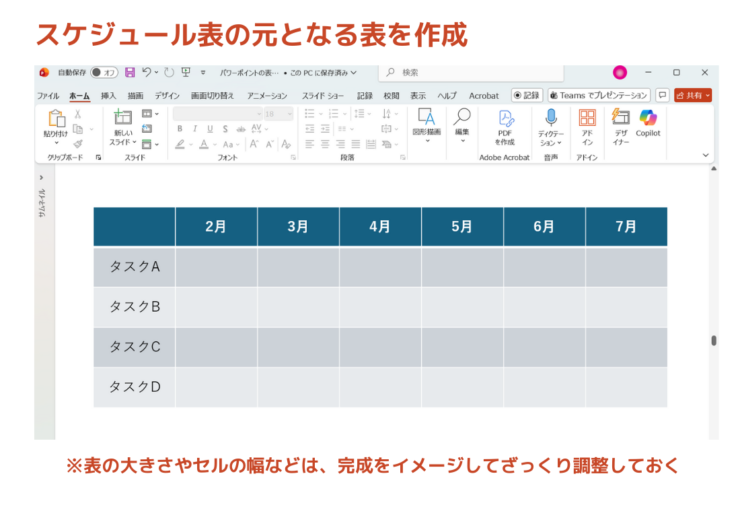Click the Strikethrough icon

pyautogui.click(x=241, y=129)
